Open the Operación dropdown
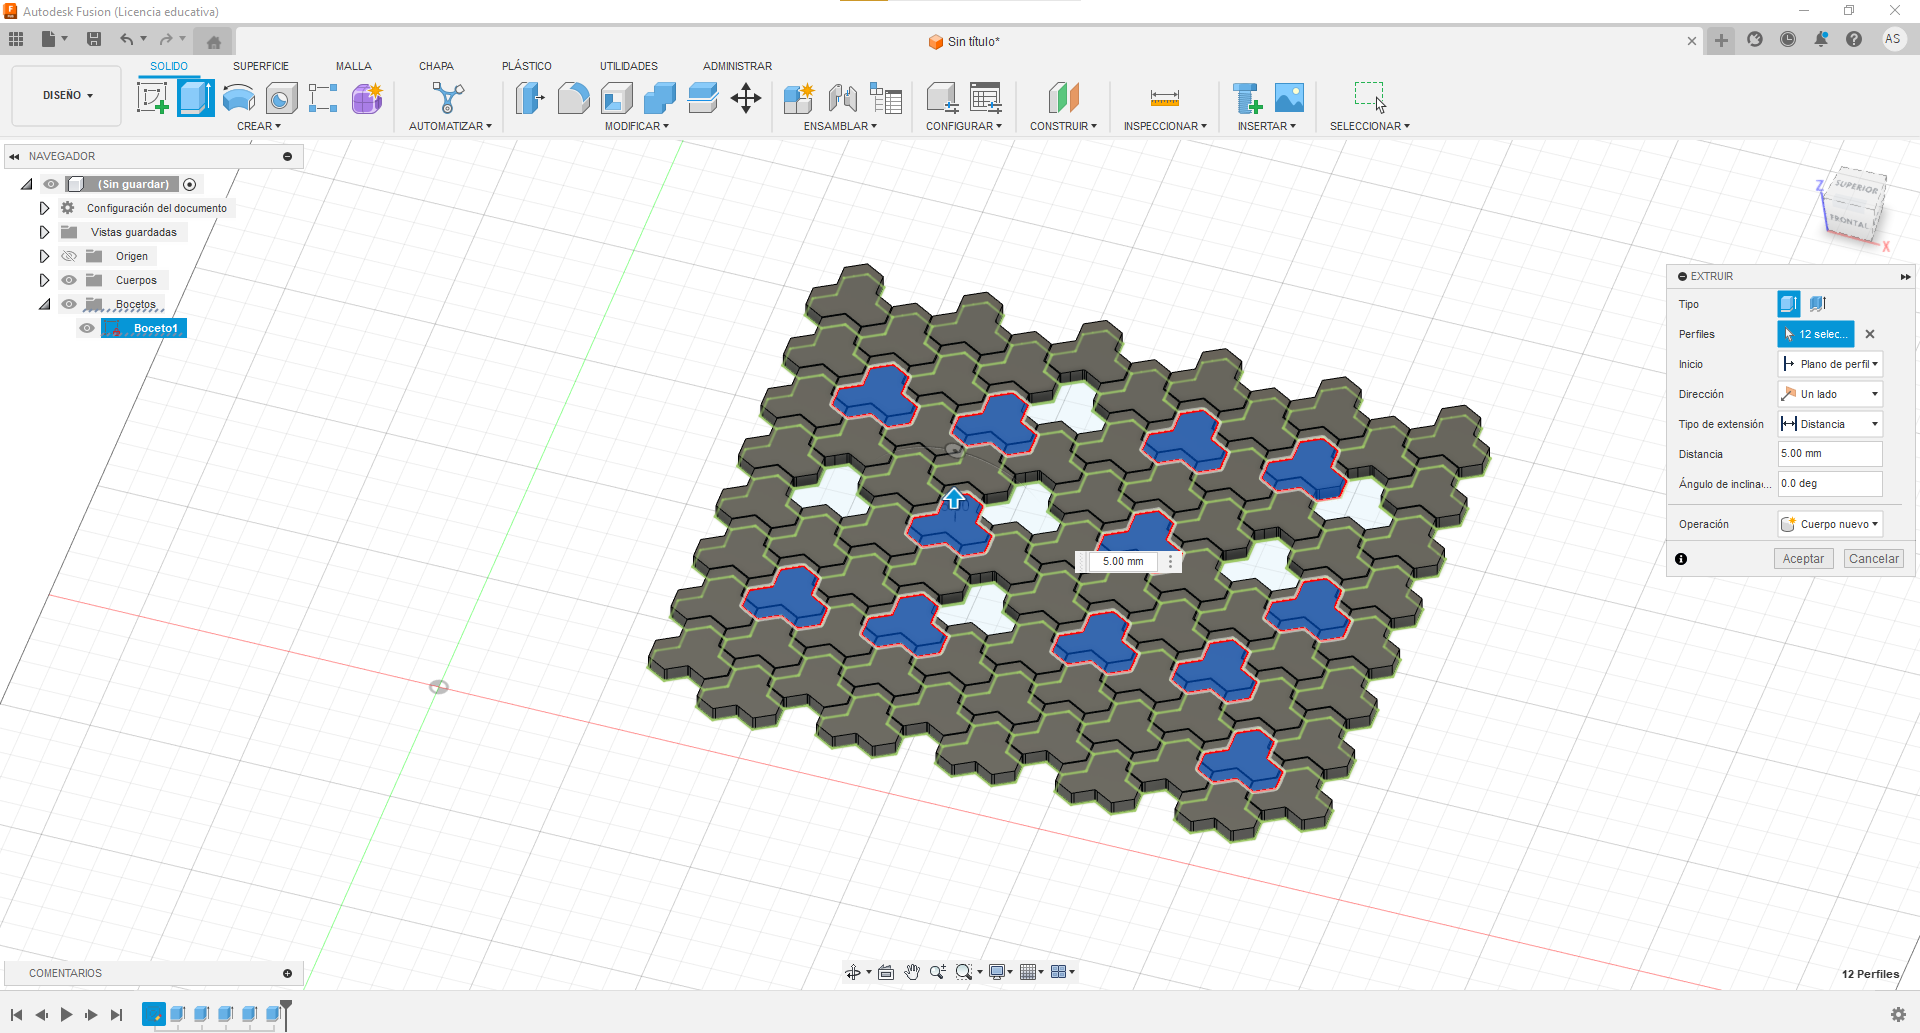The image size is (1920, 1033). point(1830,524)
